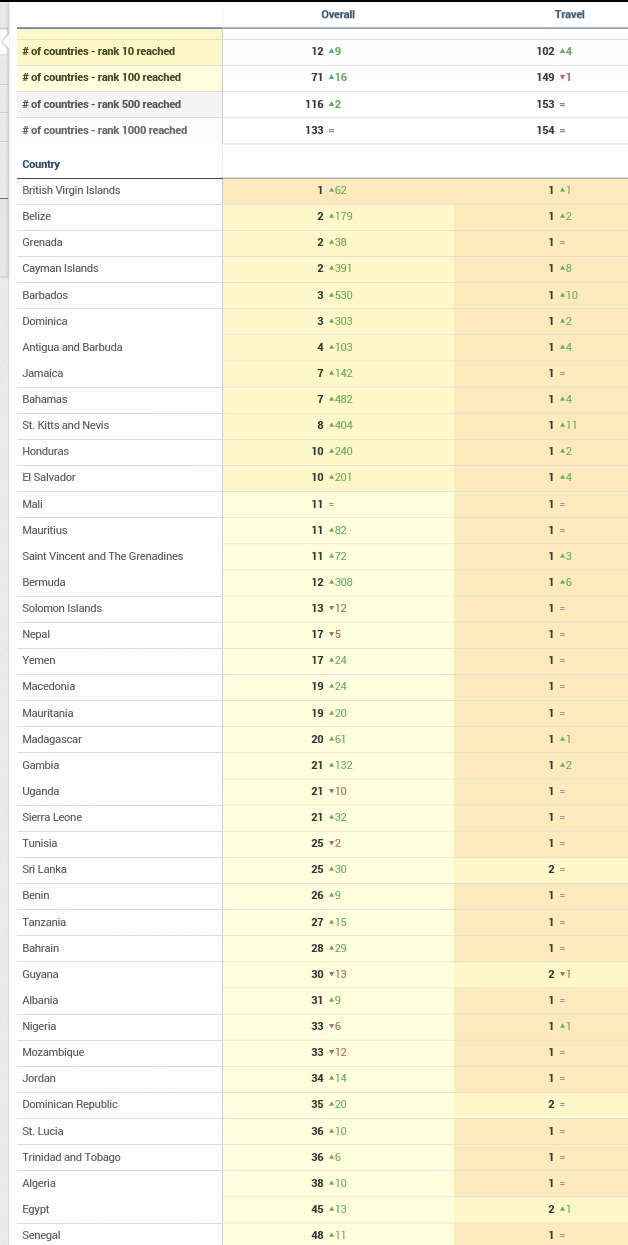Click the Travel column header

569,14
